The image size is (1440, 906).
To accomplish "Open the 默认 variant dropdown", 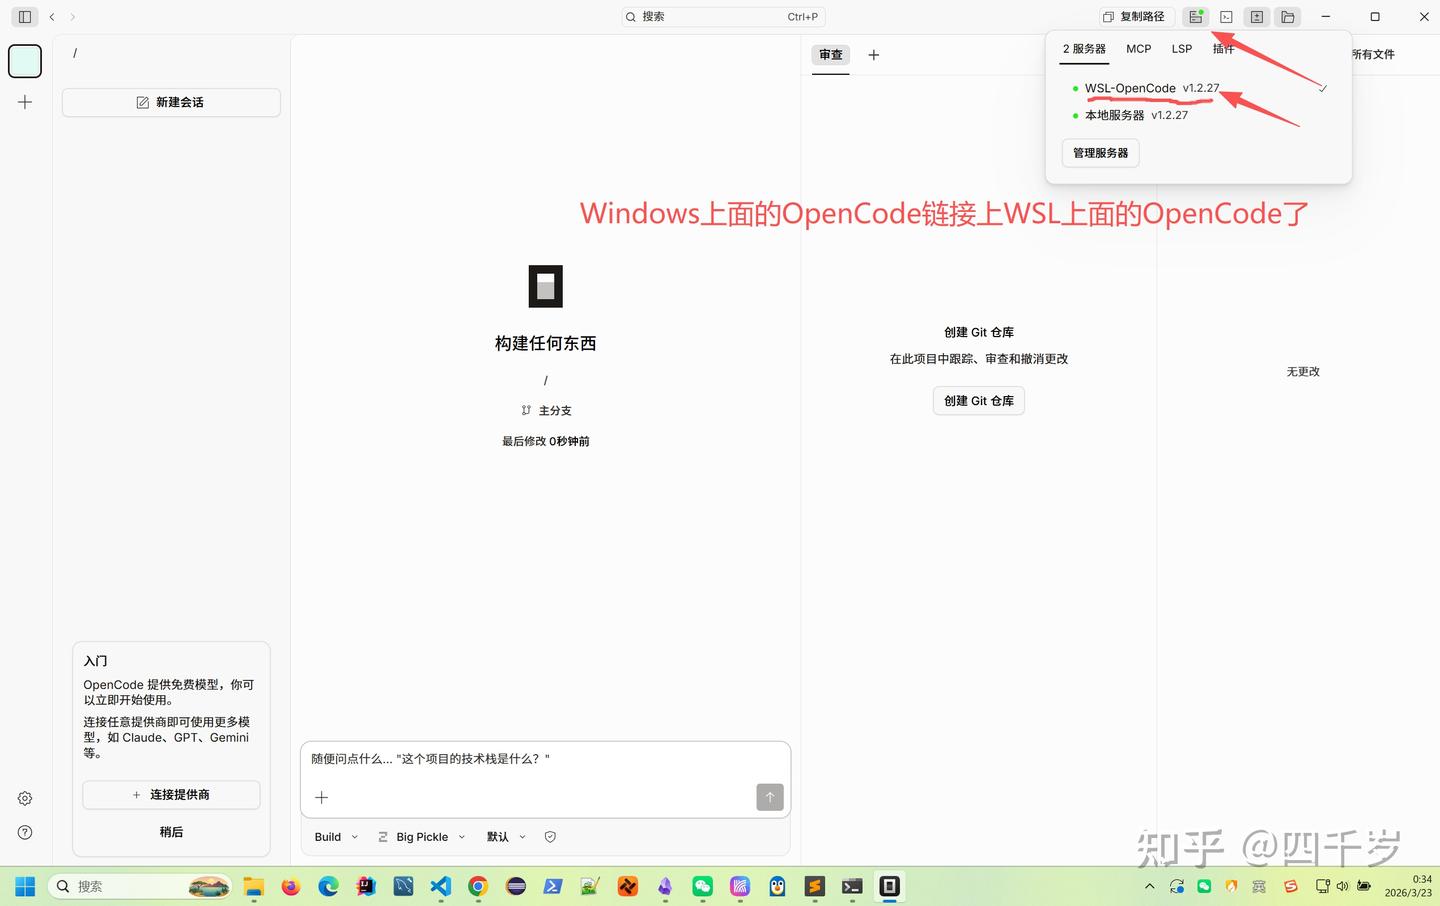I will pos(506,837).
